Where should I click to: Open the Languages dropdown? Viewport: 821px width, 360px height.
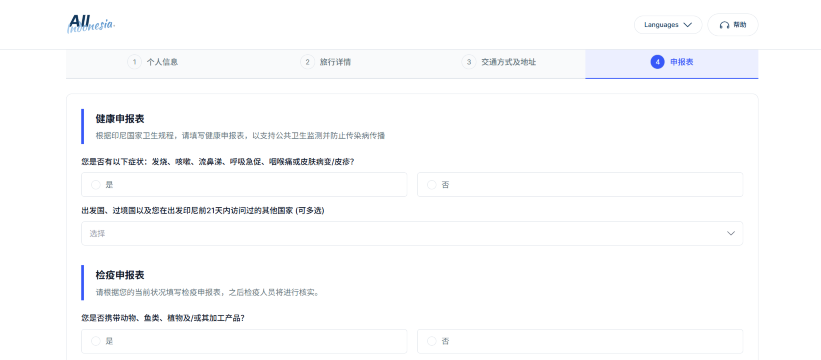click(x=668, y=25)
